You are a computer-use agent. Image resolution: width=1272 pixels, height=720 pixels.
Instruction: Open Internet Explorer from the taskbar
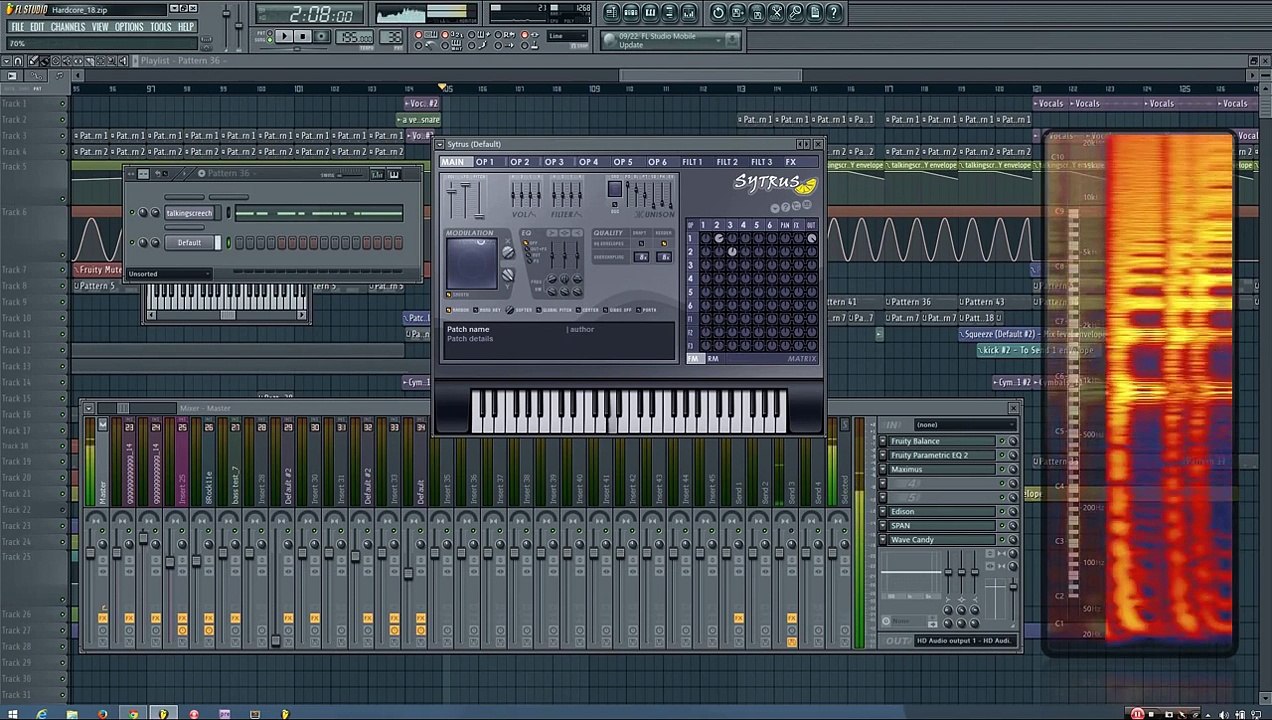41,714
